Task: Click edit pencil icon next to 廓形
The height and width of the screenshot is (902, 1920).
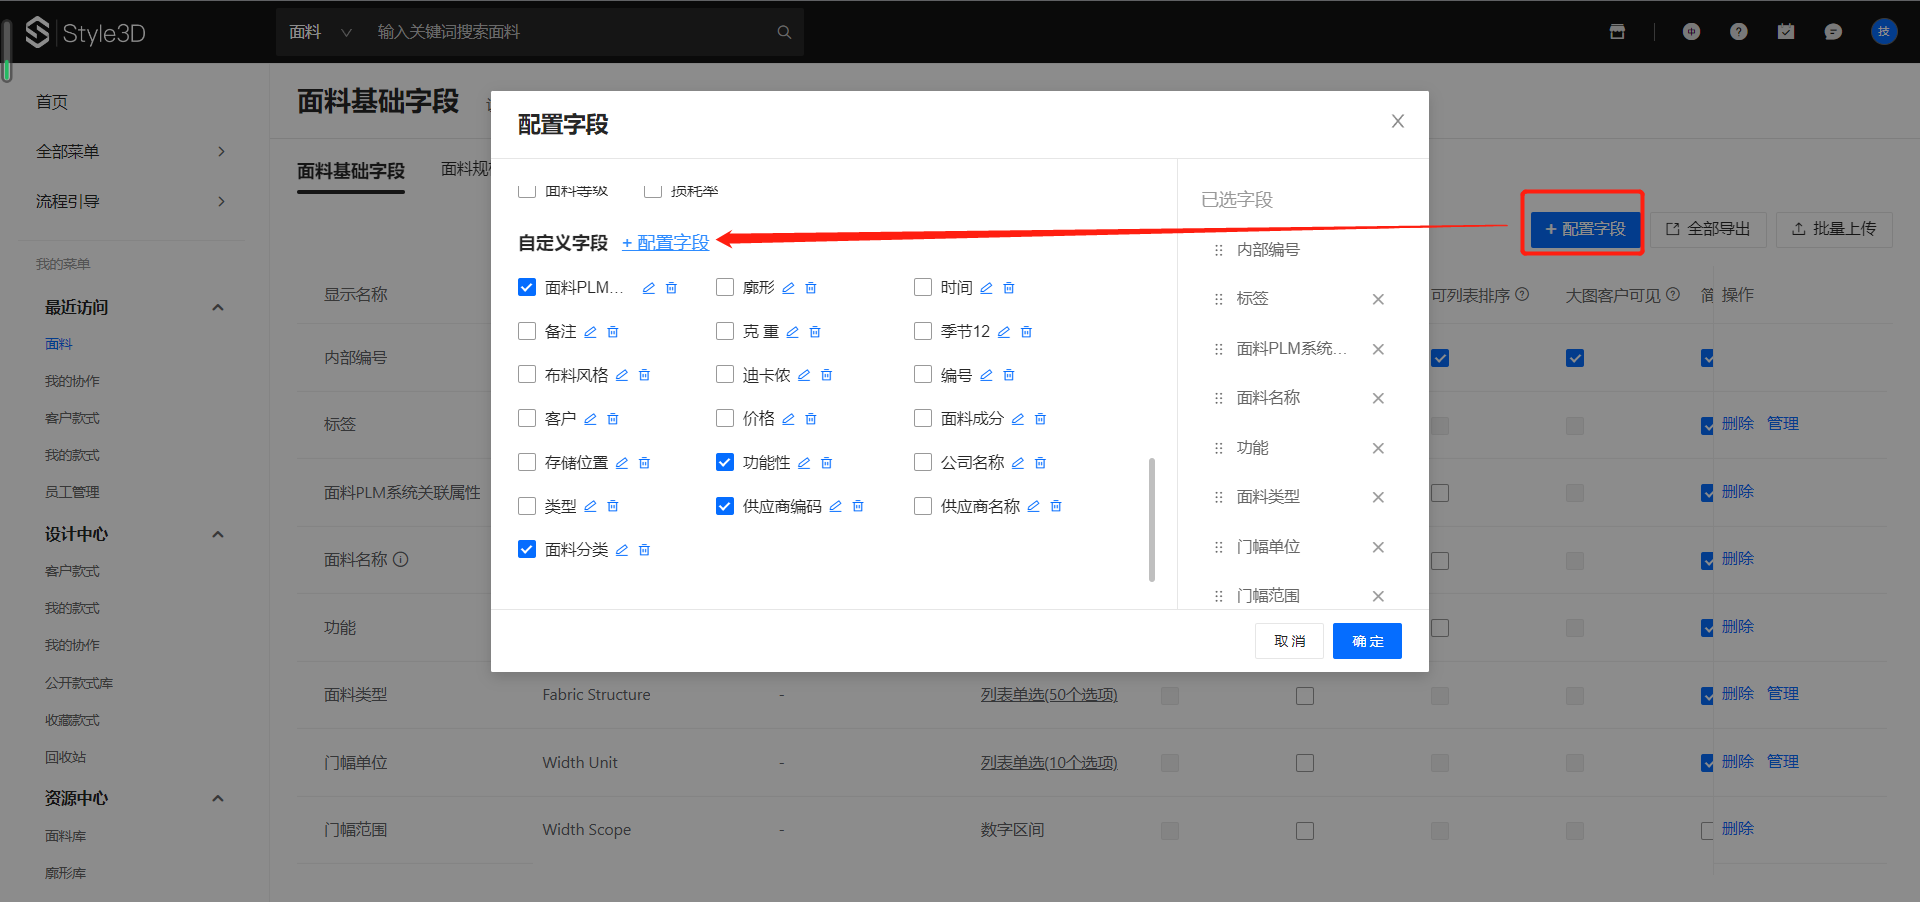Action: (x=788, y=288)
